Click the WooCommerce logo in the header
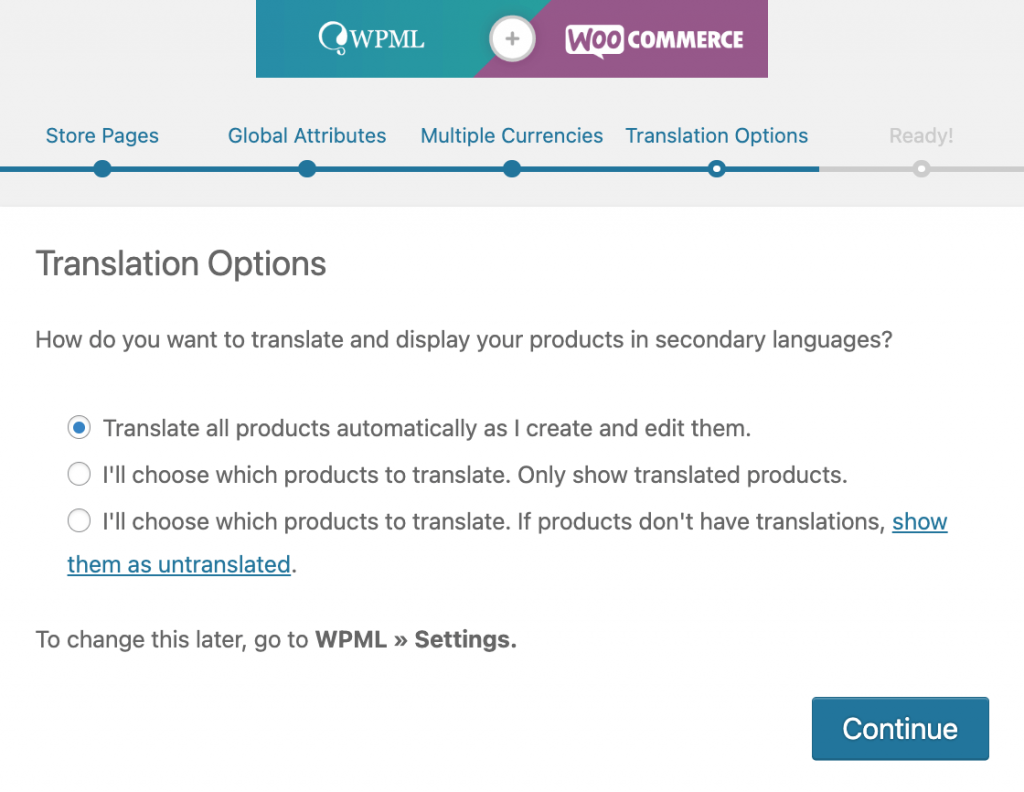 (x=655, y=40)
